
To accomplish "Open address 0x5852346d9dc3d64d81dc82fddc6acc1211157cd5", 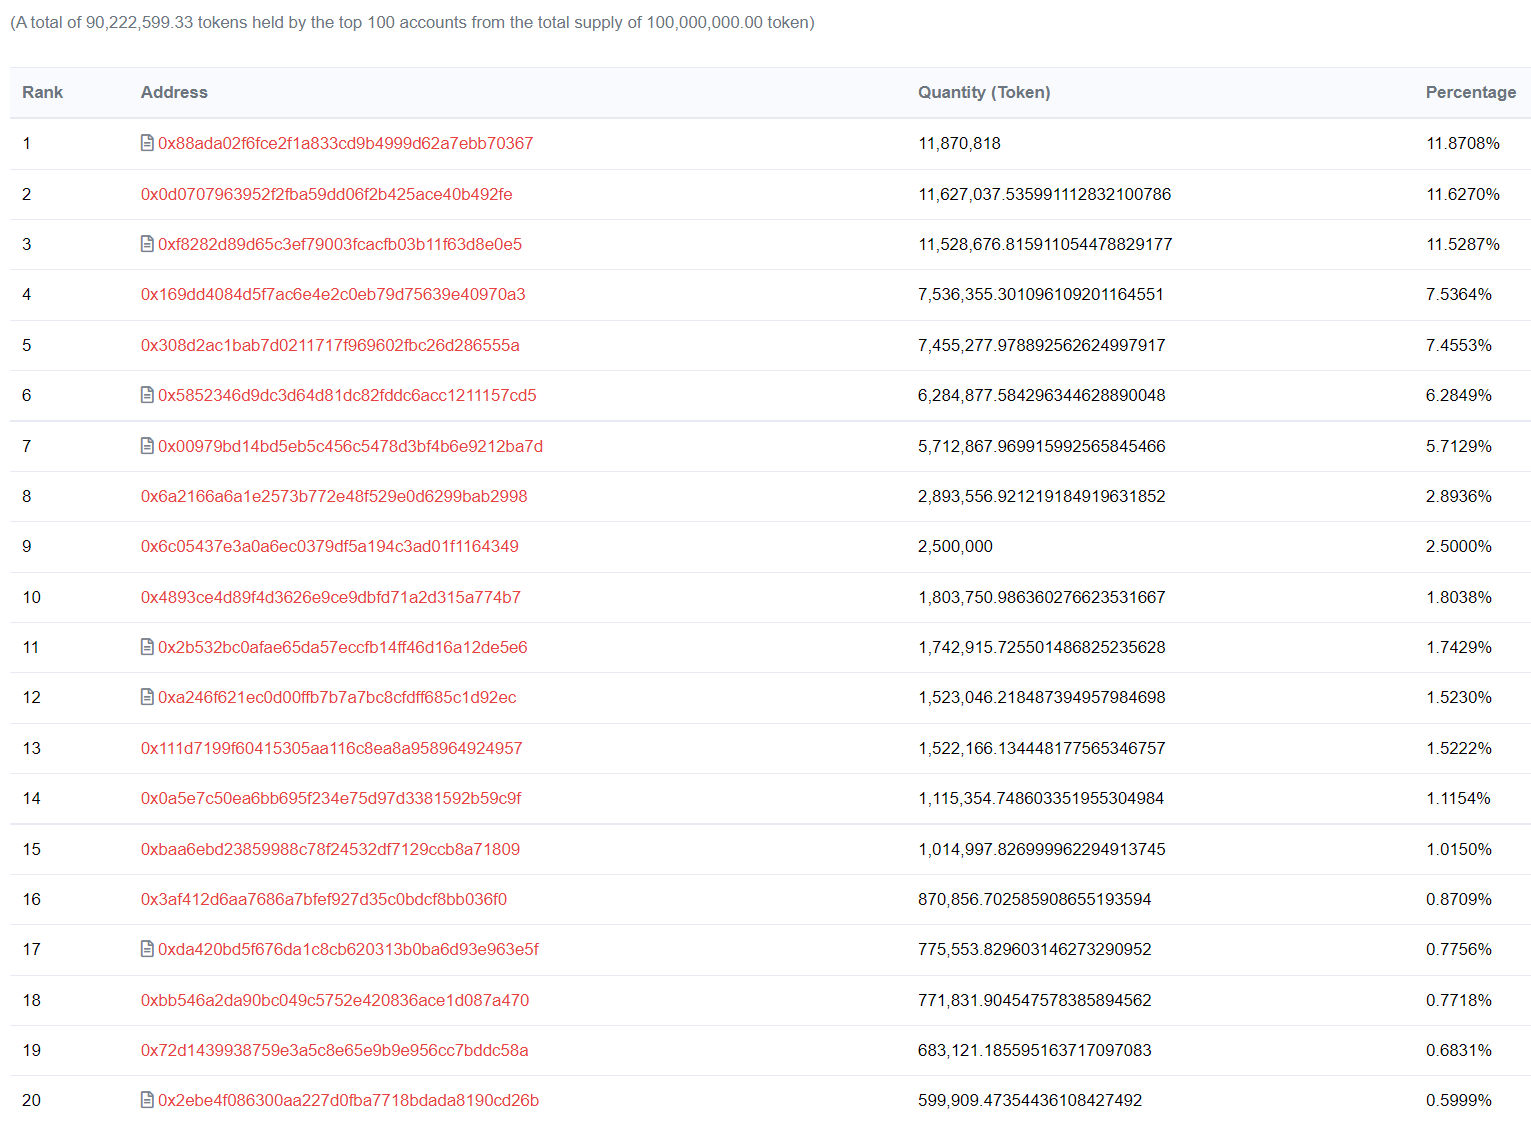I will [347, 395].
